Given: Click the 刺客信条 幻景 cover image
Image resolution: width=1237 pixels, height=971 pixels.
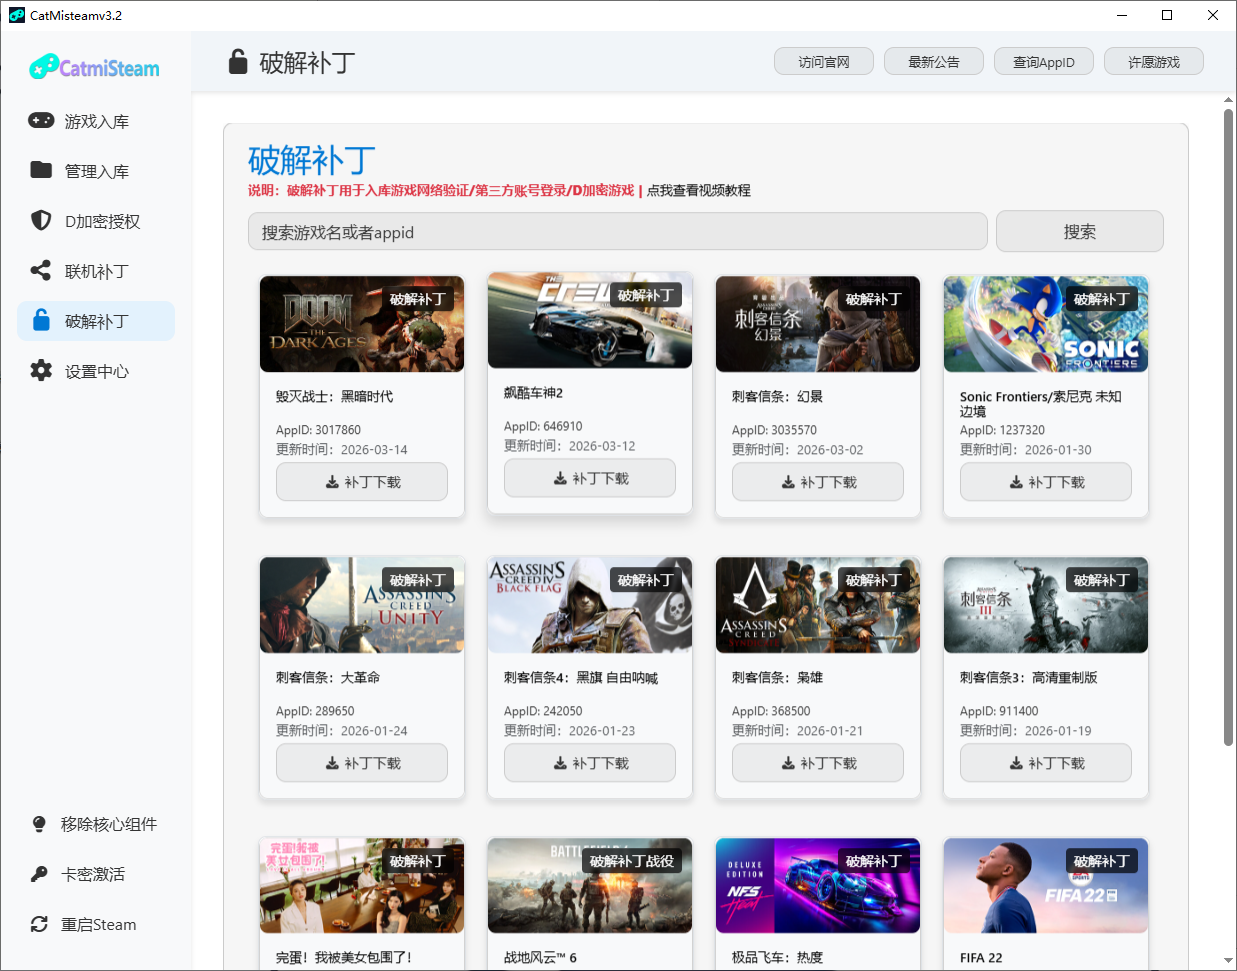Looking at the screenshot, I should (818, 324).
